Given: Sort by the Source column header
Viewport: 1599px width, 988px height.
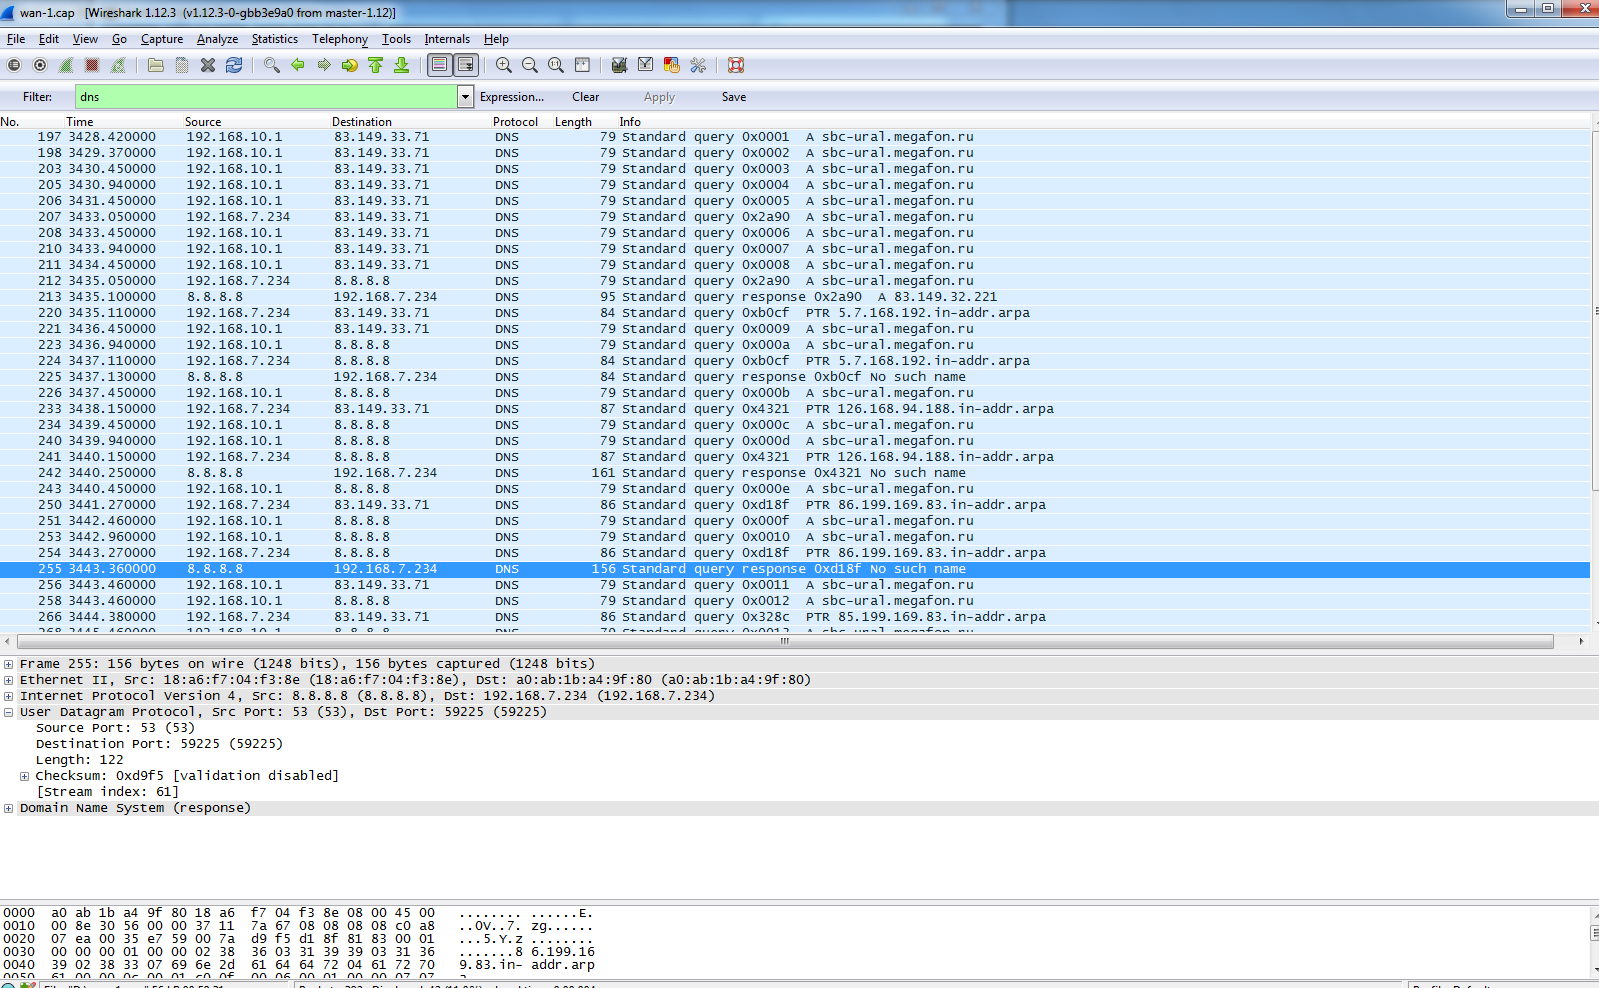Looking at the screenshot, I should coord(203,122).
